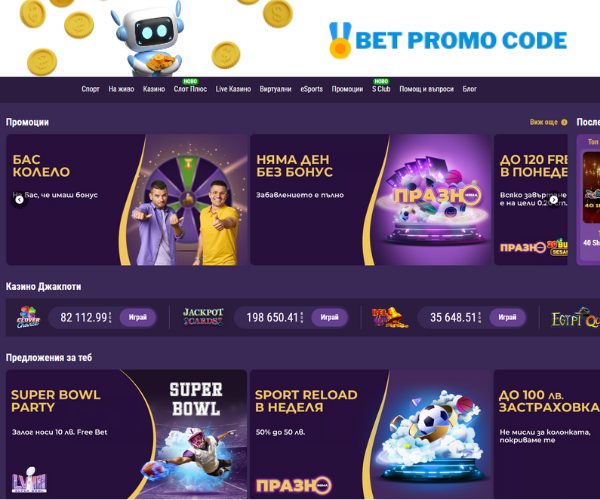
Task: Click the Bell Link jackpot logo
Action: point(389,318)
